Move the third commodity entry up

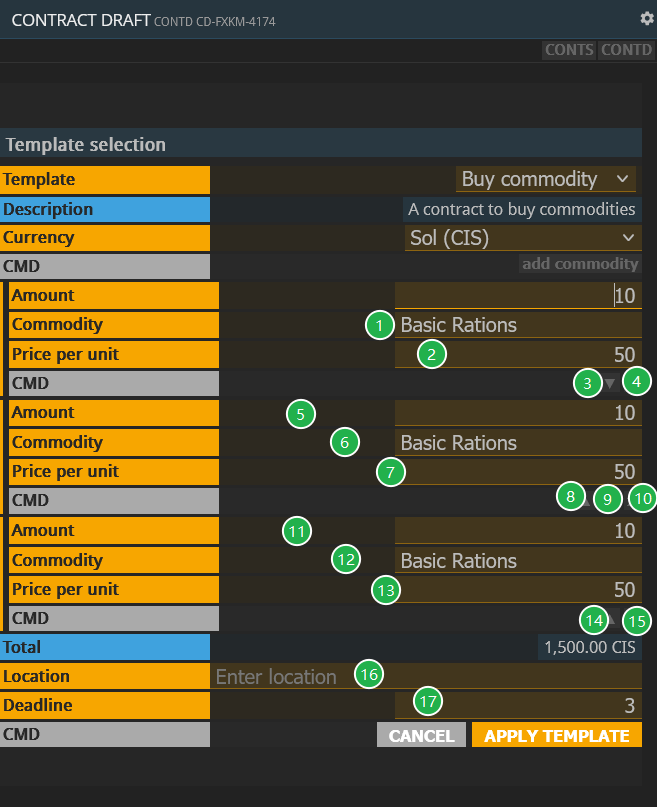click(610, 619)
